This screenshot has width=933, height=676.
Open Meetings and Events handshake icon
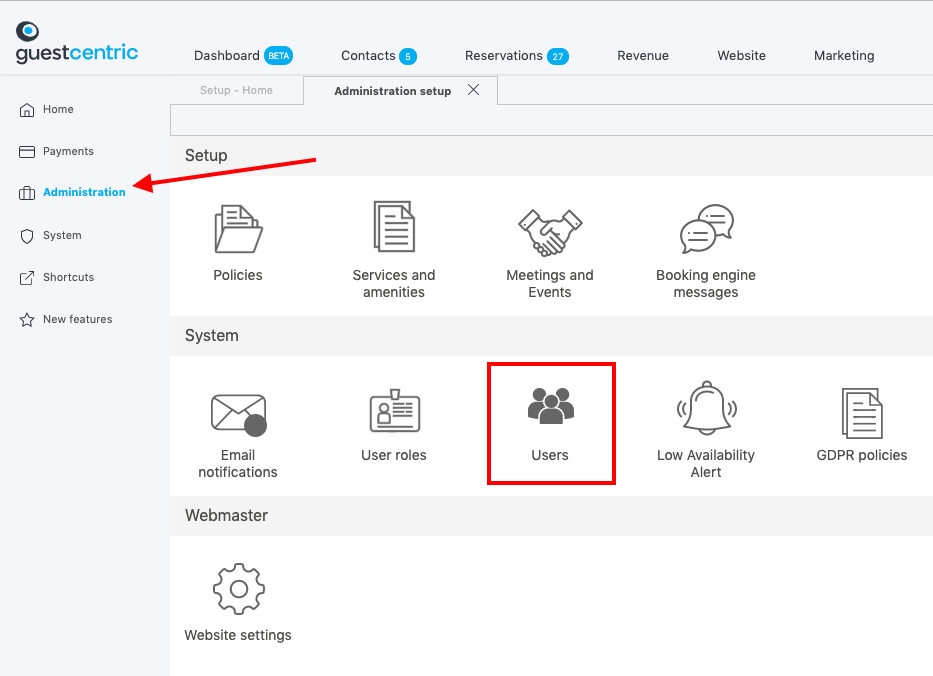[550, 233]
